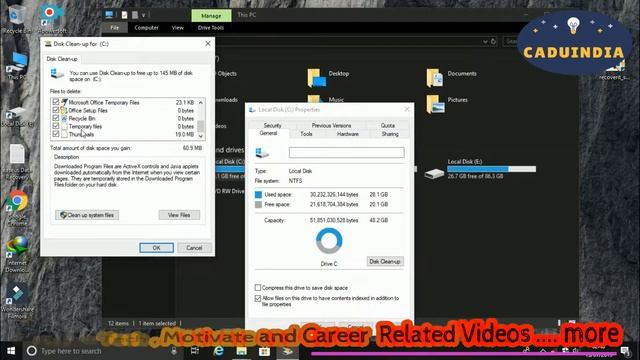Click Disk Clean-up button in Properties

[385, 261]
